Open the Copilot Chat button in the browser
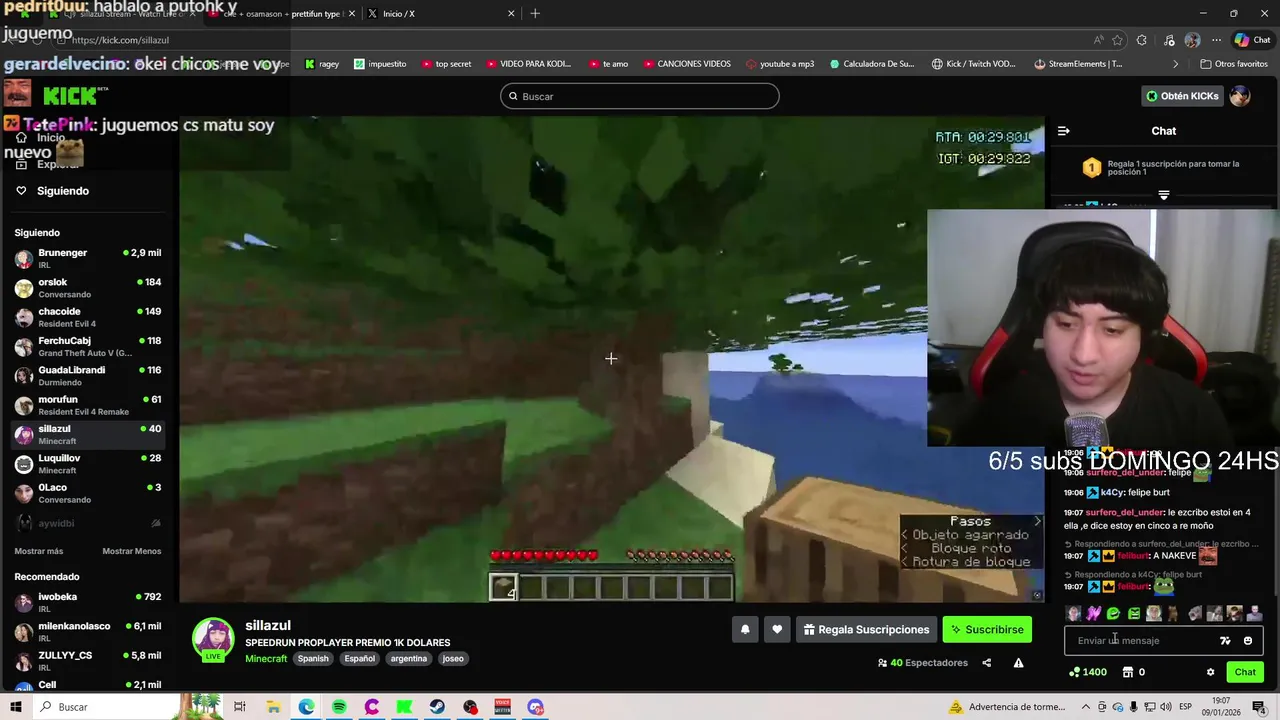 coord(1252,40)
